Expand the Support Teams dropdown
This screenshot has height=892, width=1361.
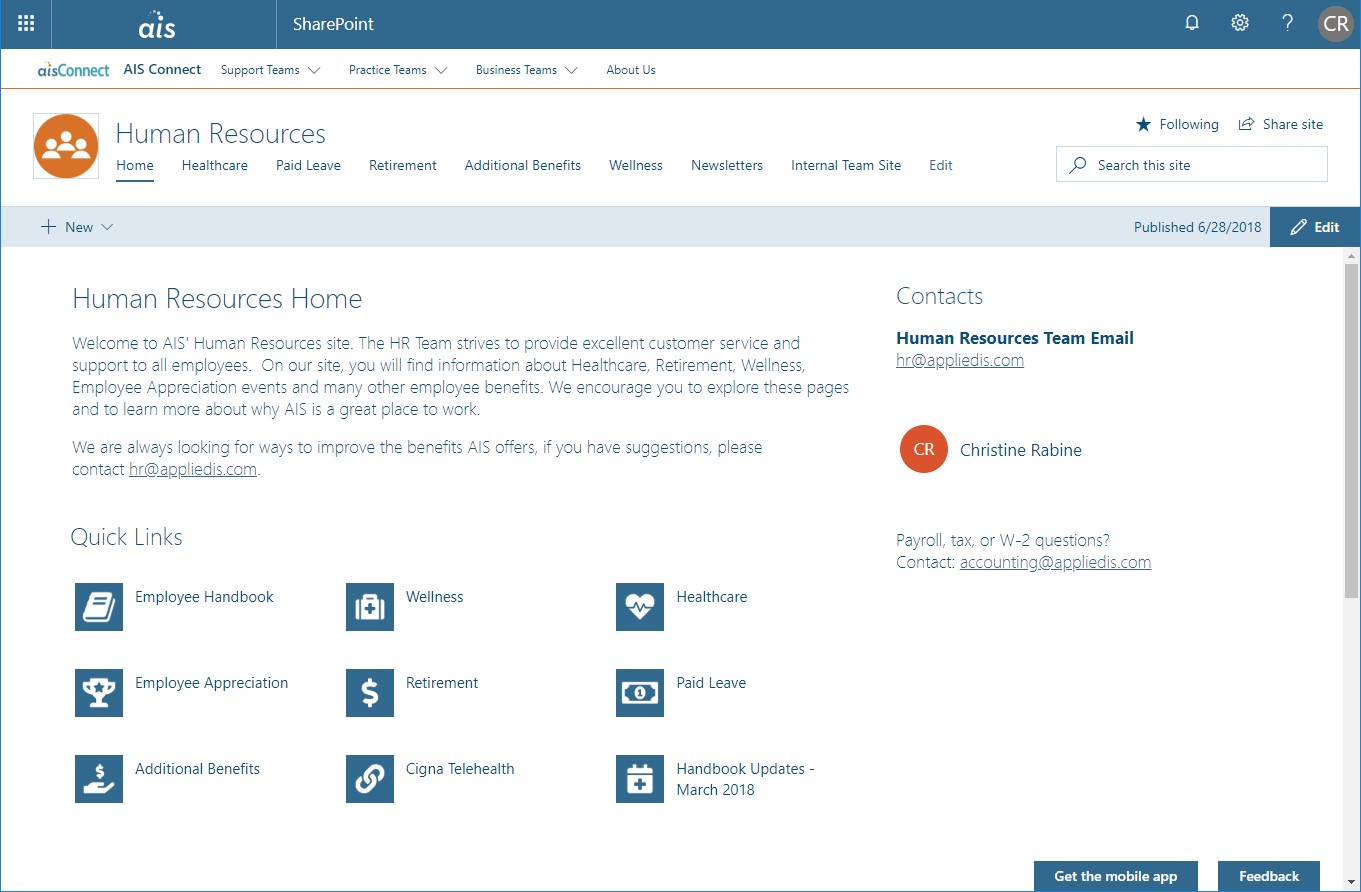(x=270, y=70)
